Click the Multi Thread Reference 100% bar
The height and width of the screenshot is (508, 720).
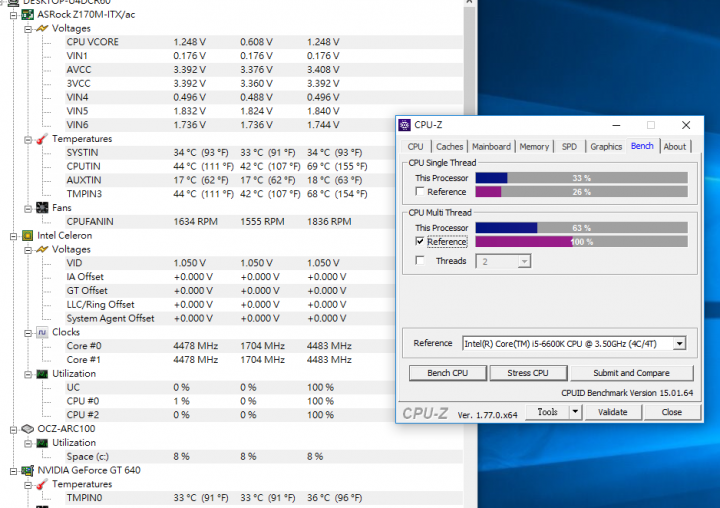click(x=581, y=242)
